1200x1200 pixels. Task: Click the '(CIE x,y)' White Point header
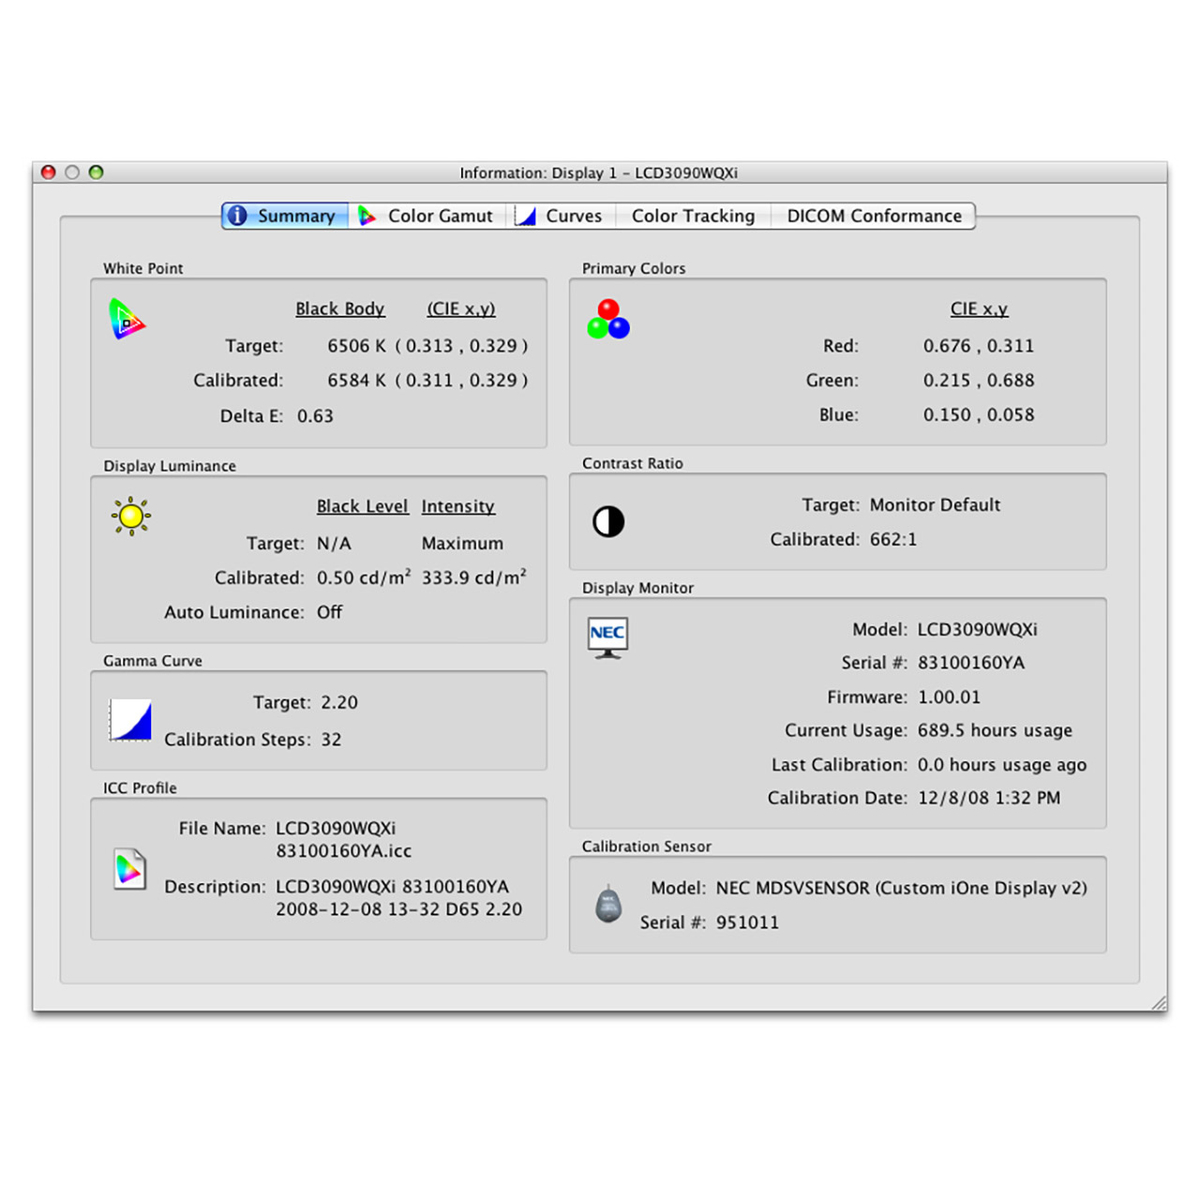[461, 309]
